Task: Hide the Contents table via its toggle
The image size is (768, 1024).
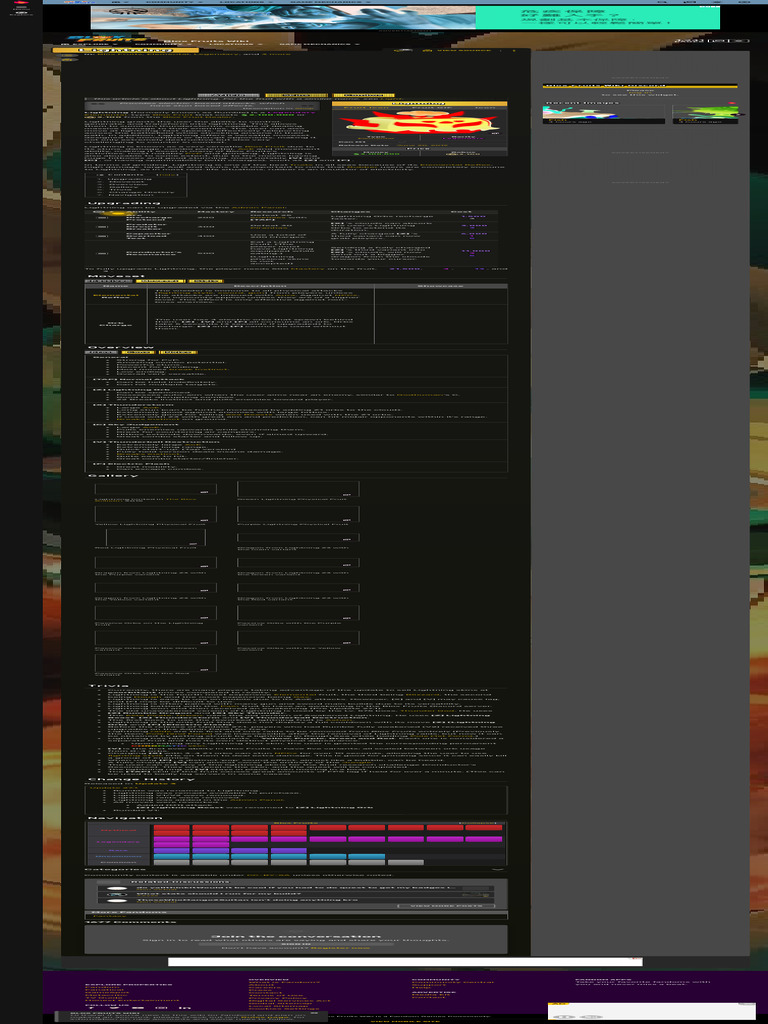Action: (167, 176)
